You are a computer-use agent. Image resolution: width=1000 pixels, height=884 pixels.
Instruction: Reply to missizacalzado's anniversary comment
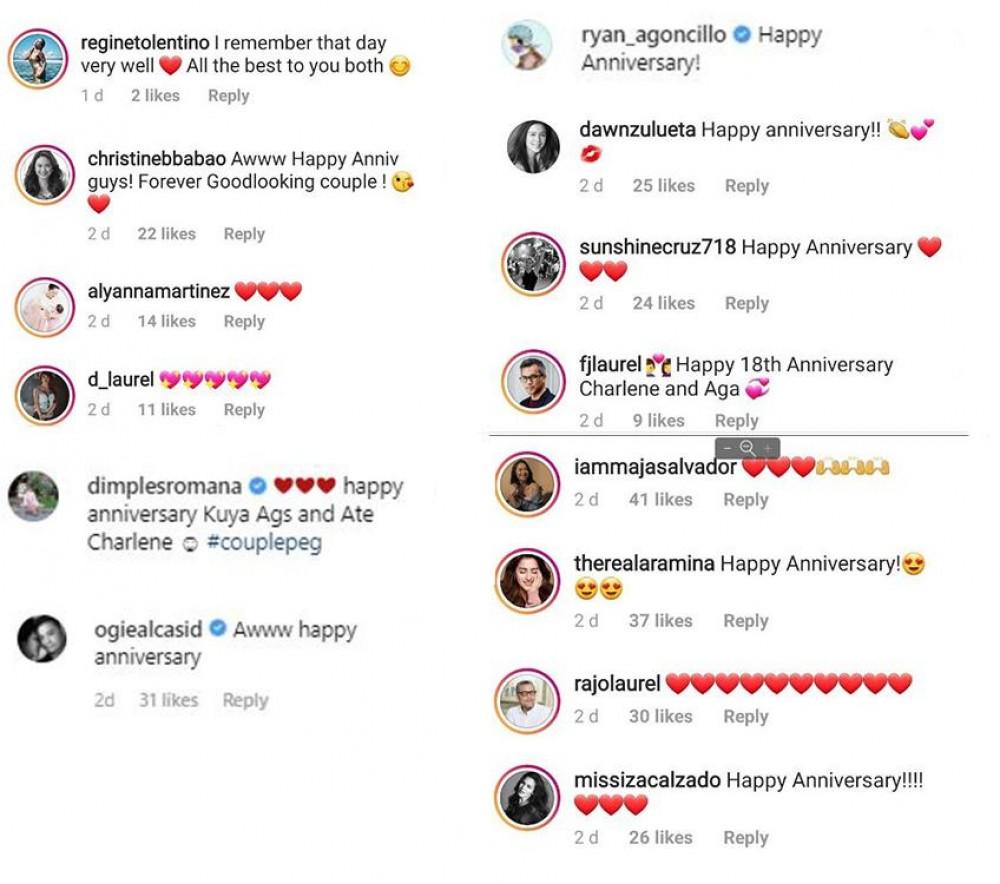pos(745,838)
